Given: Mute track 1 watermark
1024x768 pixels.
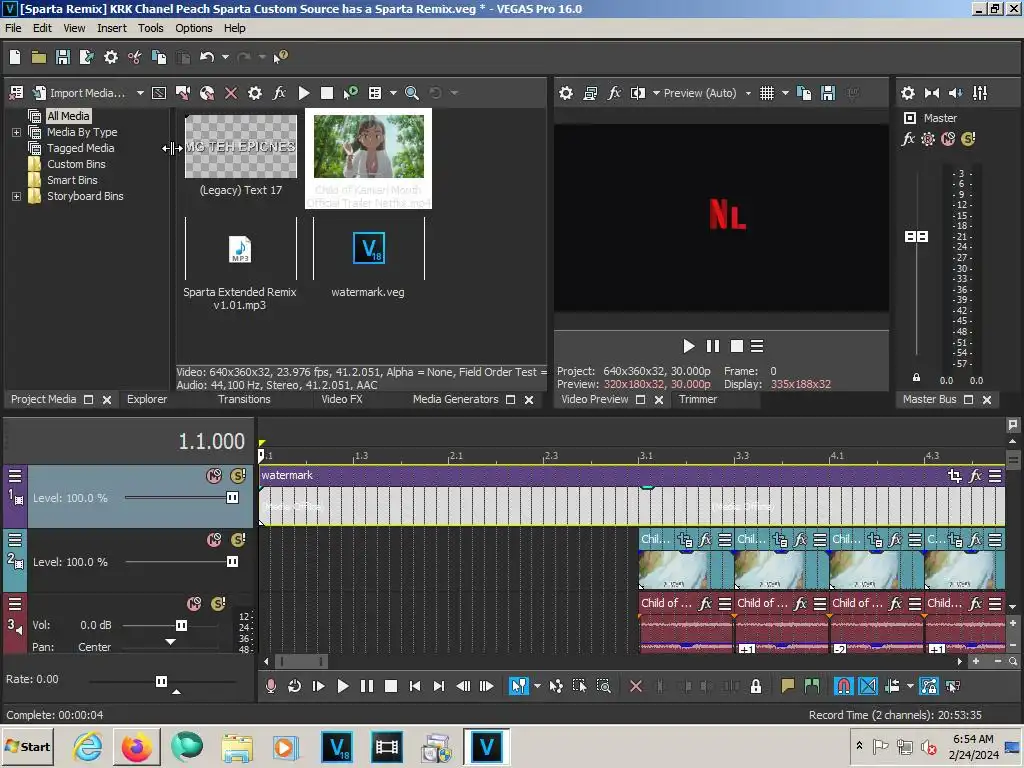Looking at the screenshot, I should coord(214,476).
